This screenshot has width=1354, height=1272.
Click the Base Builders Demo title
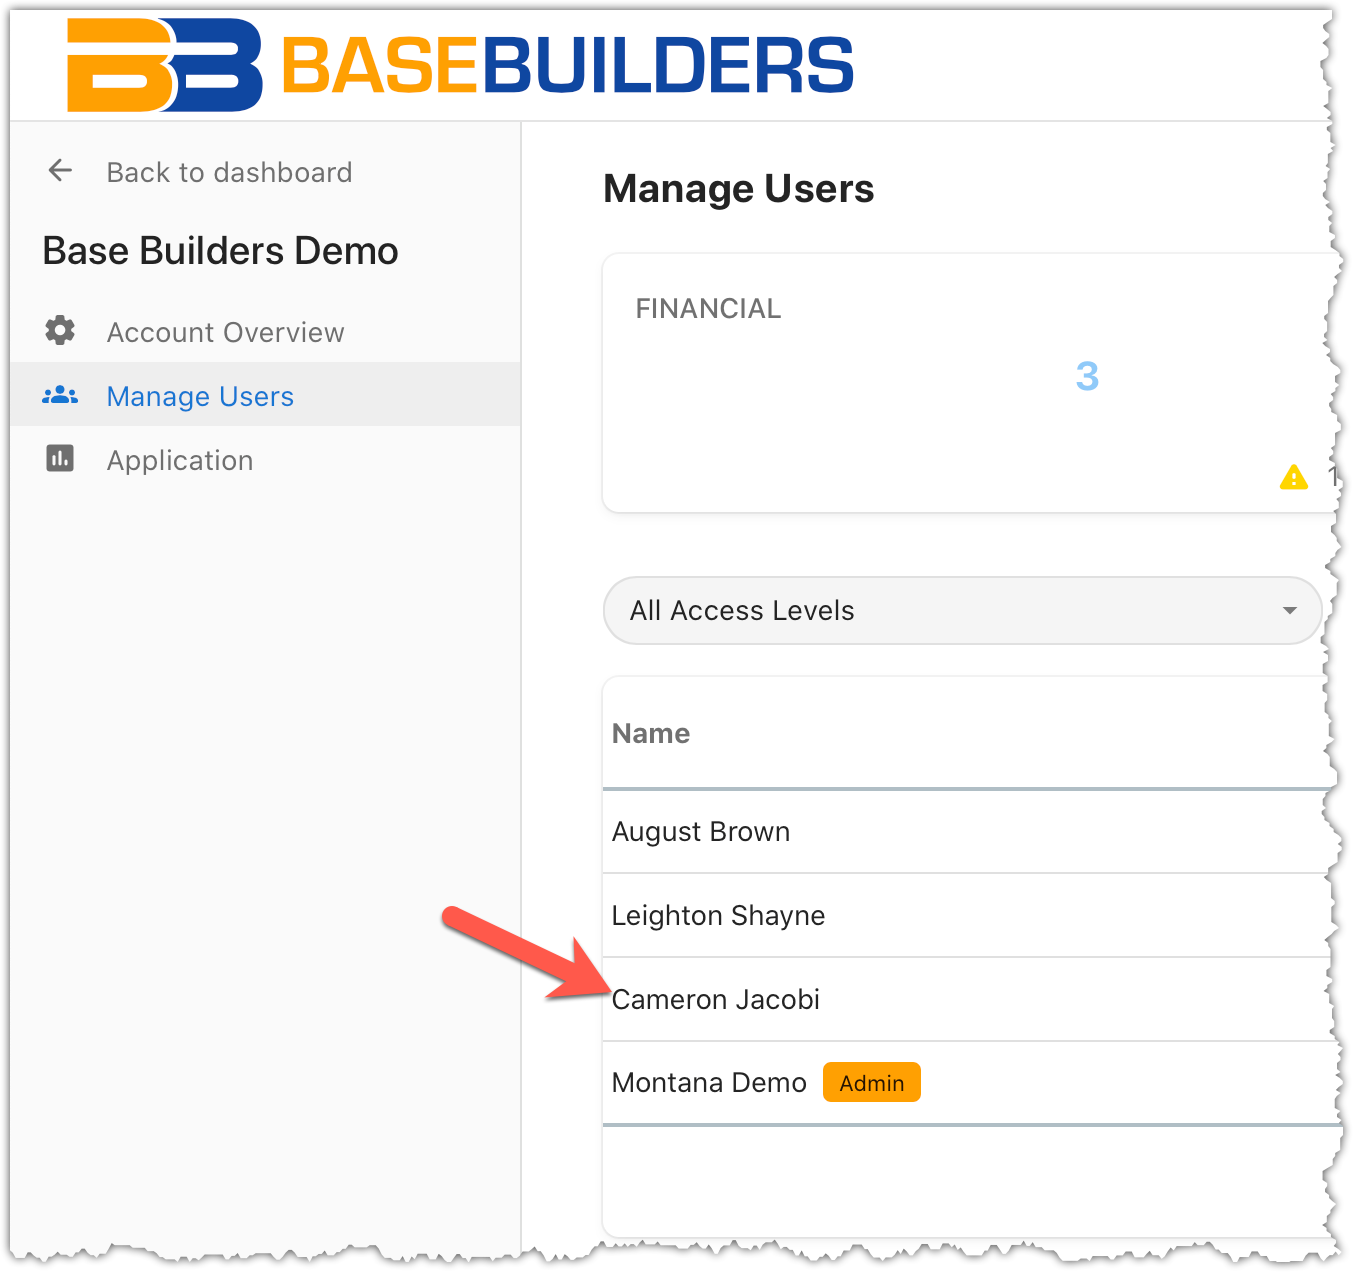221,251
